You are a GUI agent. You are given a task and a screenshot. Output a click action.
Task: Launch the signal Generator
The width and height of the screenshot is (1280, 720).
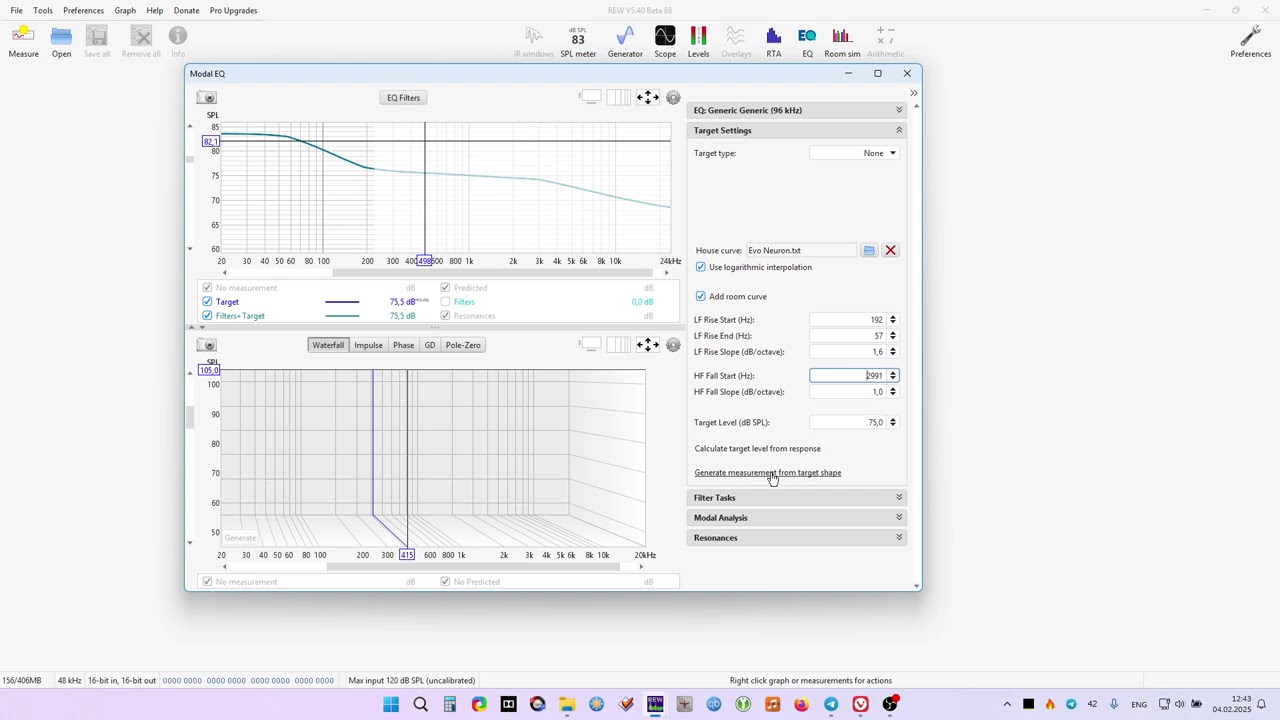[625, 42]
